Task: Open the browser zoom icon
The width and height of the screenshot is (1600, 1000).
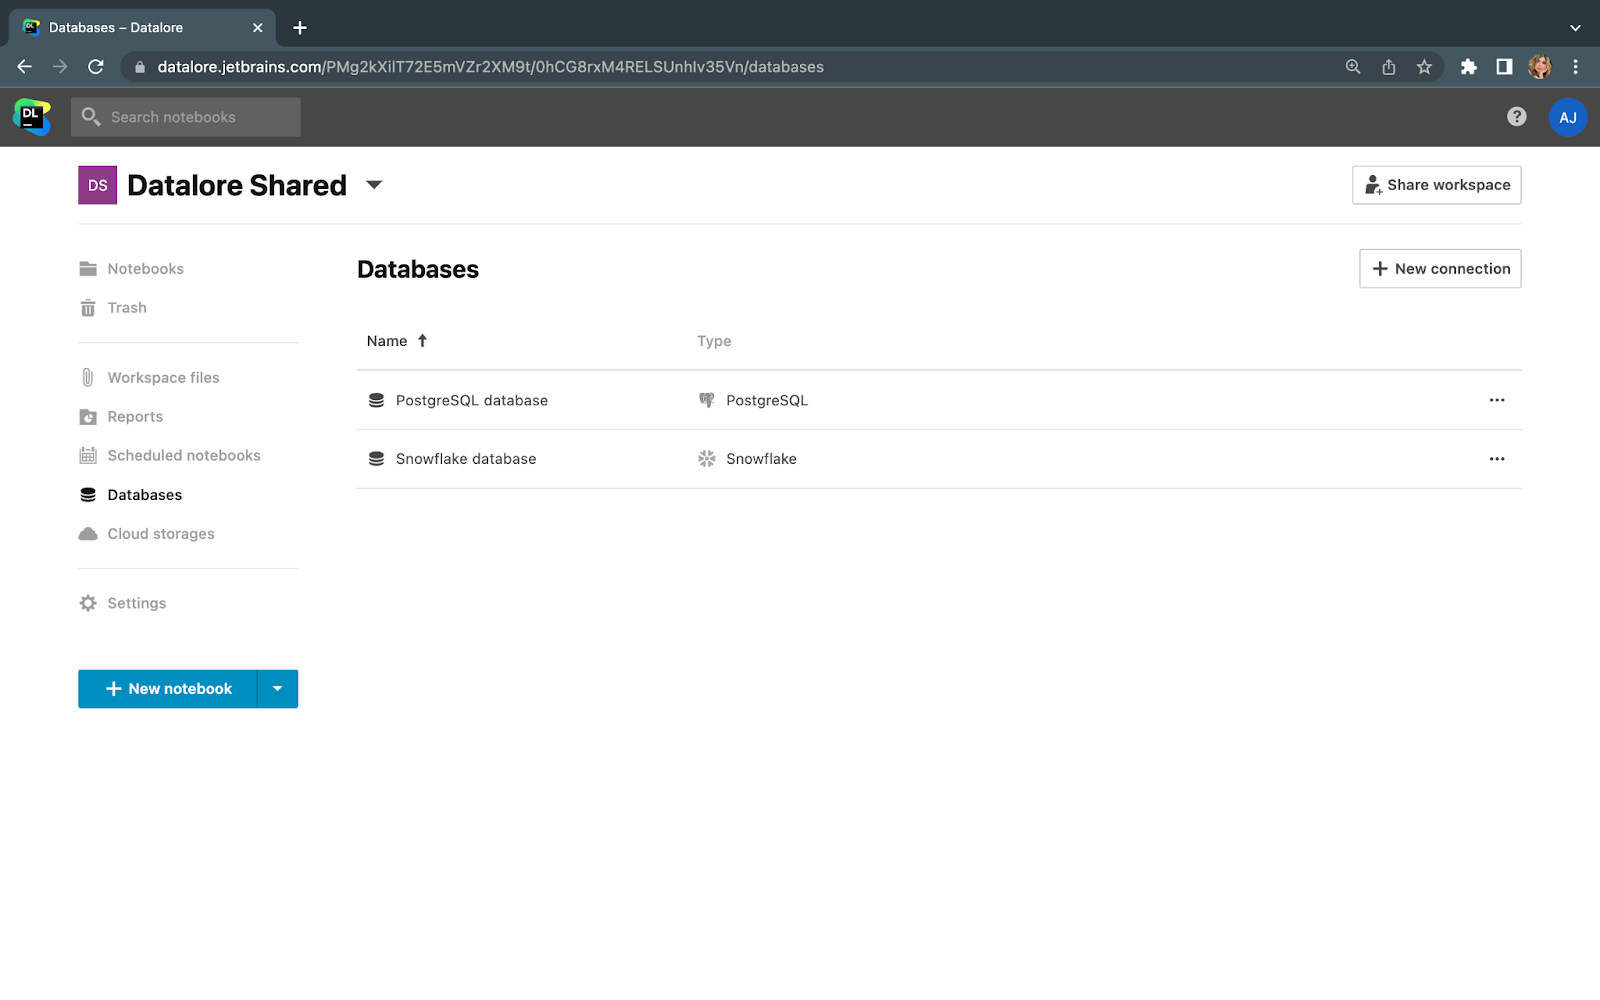Action: [1353, 67]
